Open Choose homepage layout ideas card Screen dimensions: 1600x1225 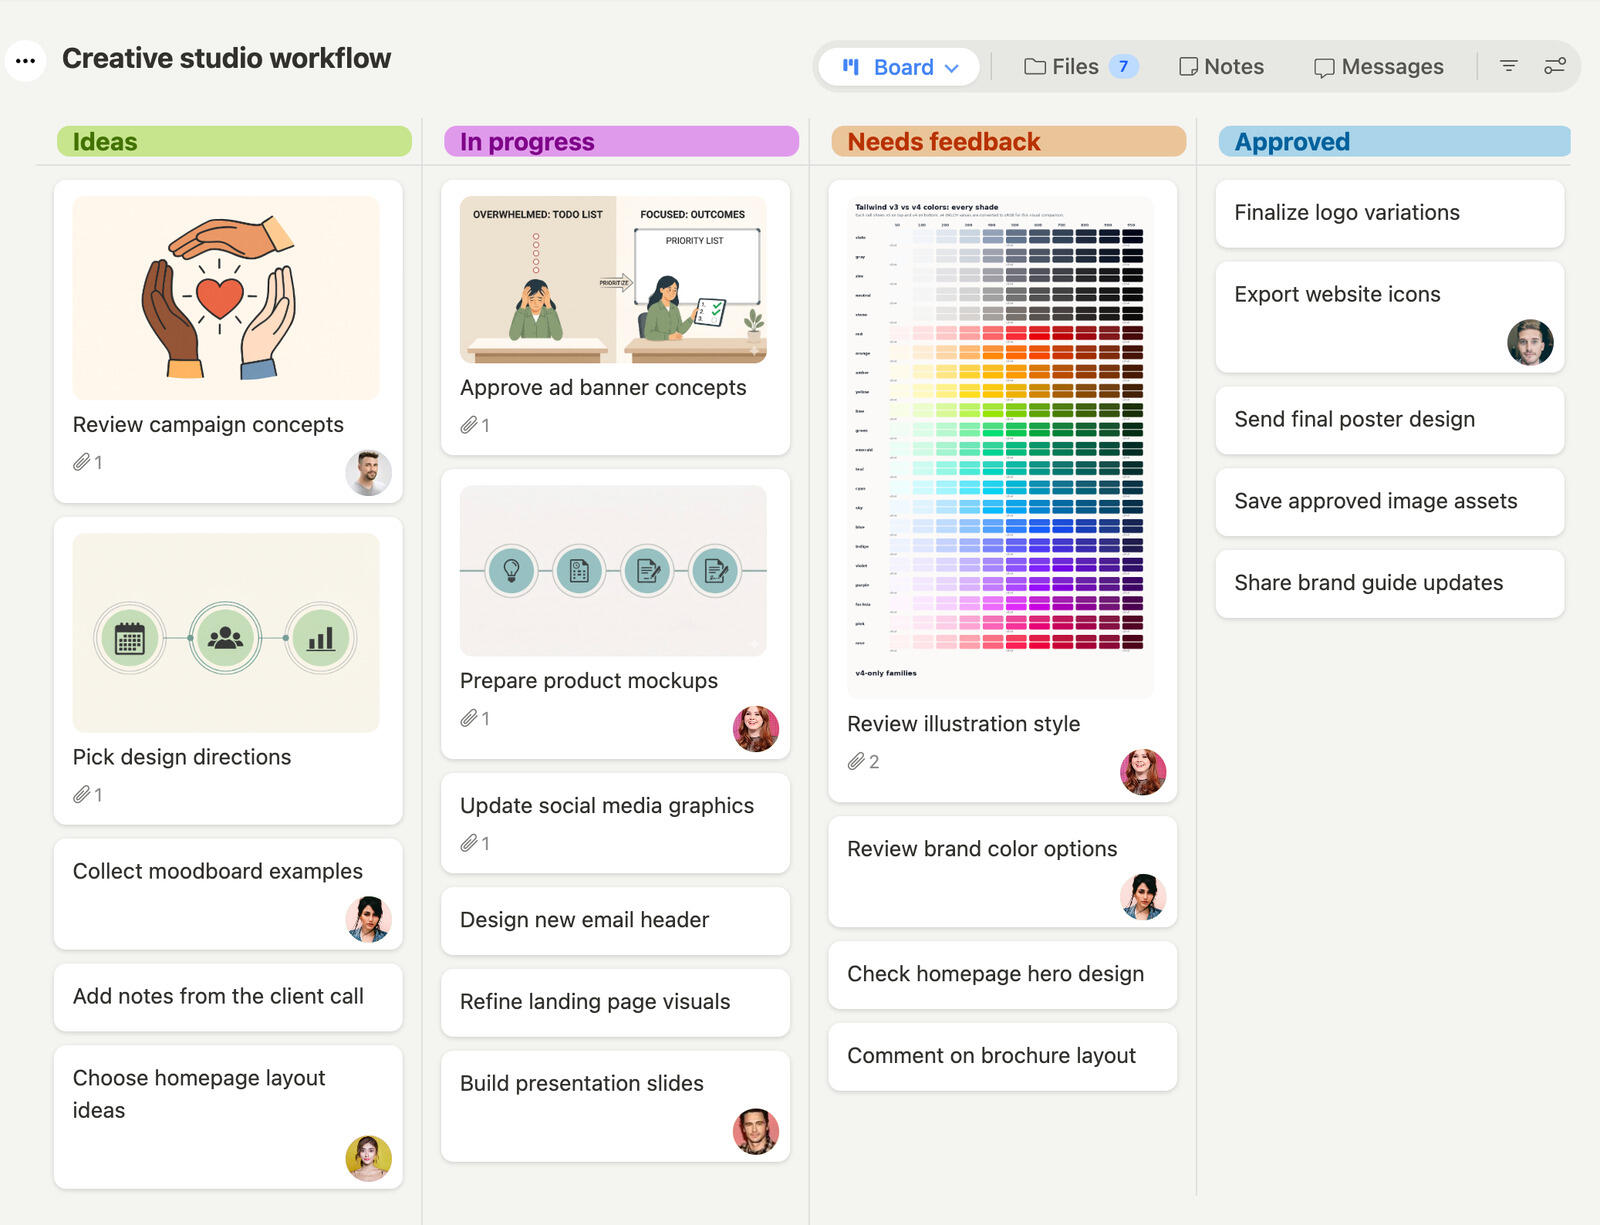coord(228,1117)
